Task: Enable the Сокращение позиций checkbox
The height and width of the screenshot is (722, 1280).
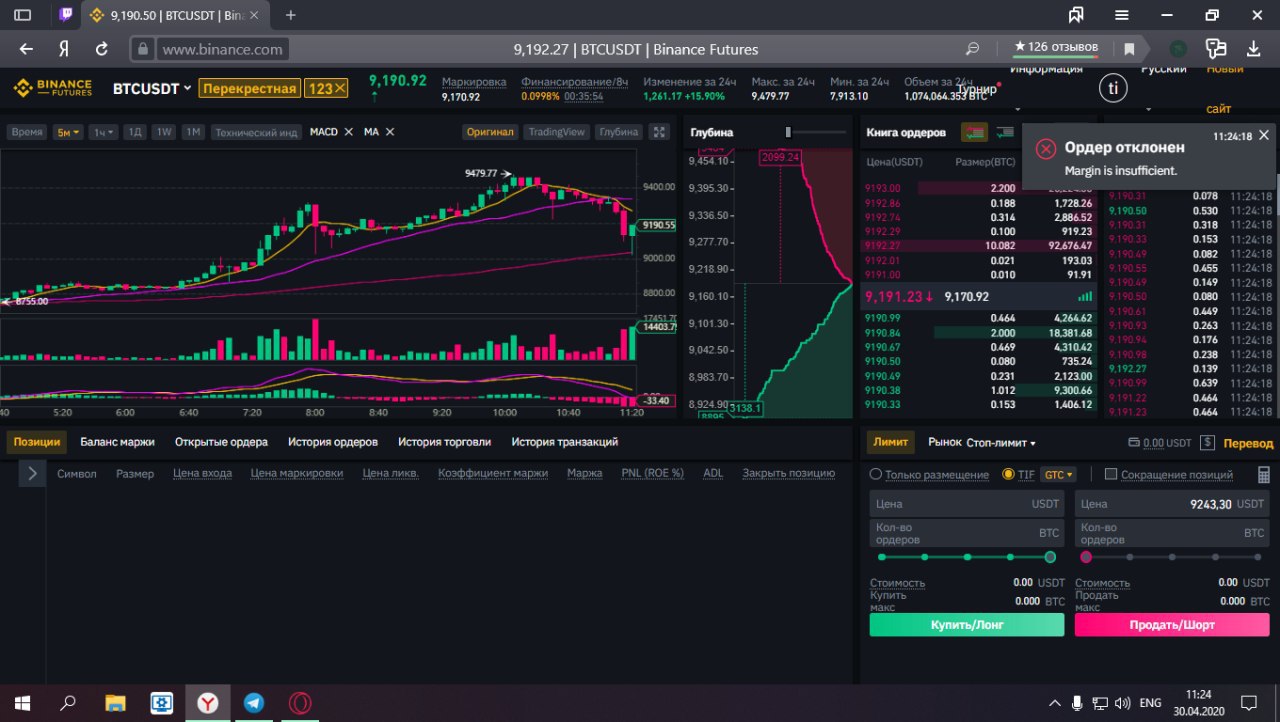Action: [x=1111, y=474]
